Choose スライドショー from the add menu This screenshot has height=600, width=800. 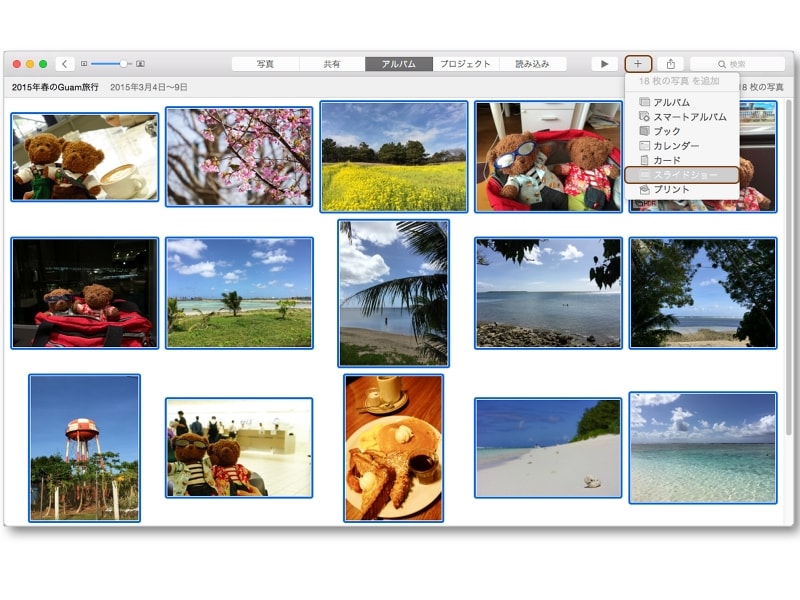tap(683, 175)
